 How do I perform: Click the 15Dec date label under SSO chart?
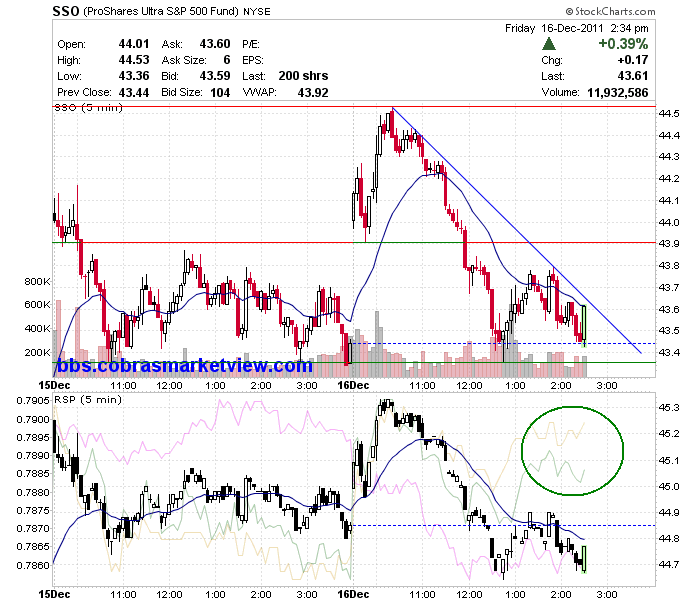(54, 385)
